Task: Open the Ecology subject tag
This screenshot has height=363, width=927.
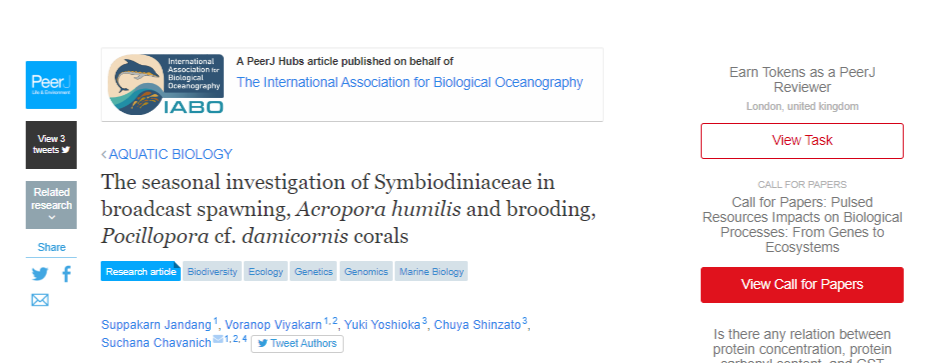Action: pos(265,271)
